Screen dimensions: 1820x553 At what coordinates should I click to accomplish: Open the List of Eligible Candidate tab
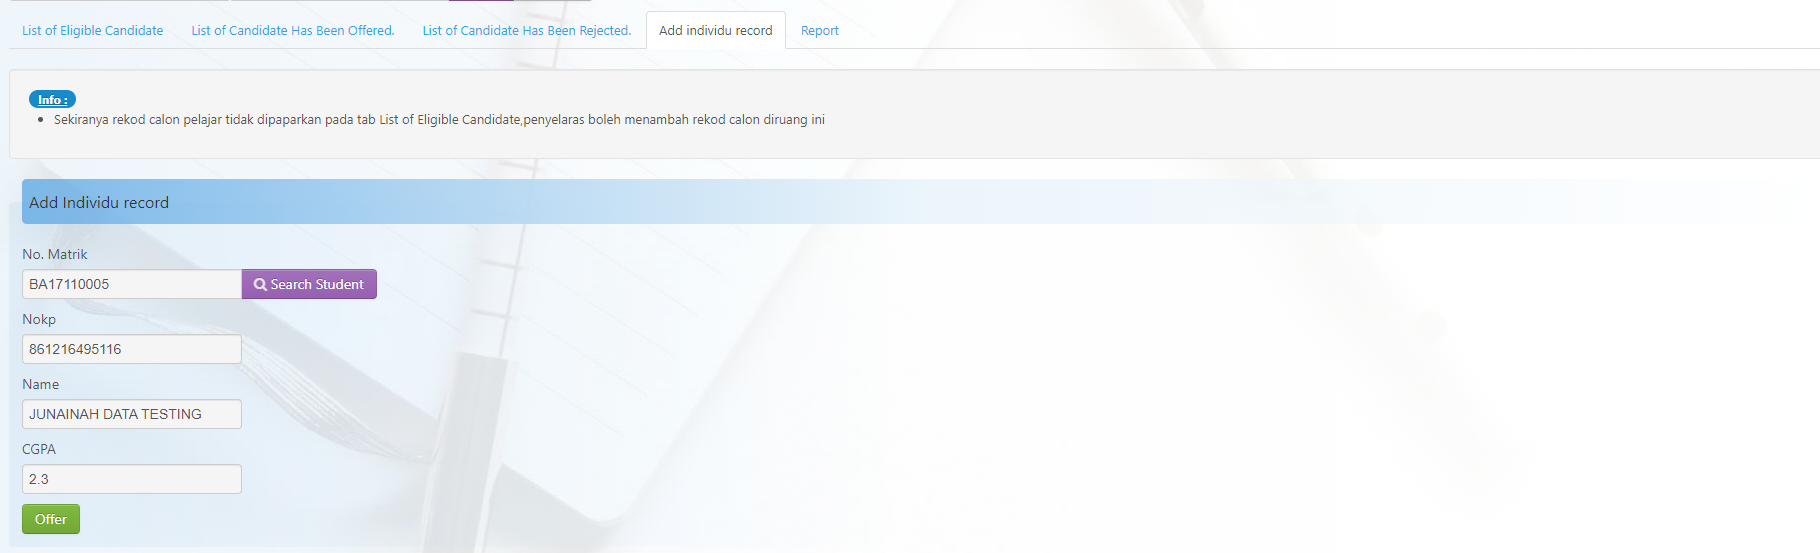pos(93,31)
